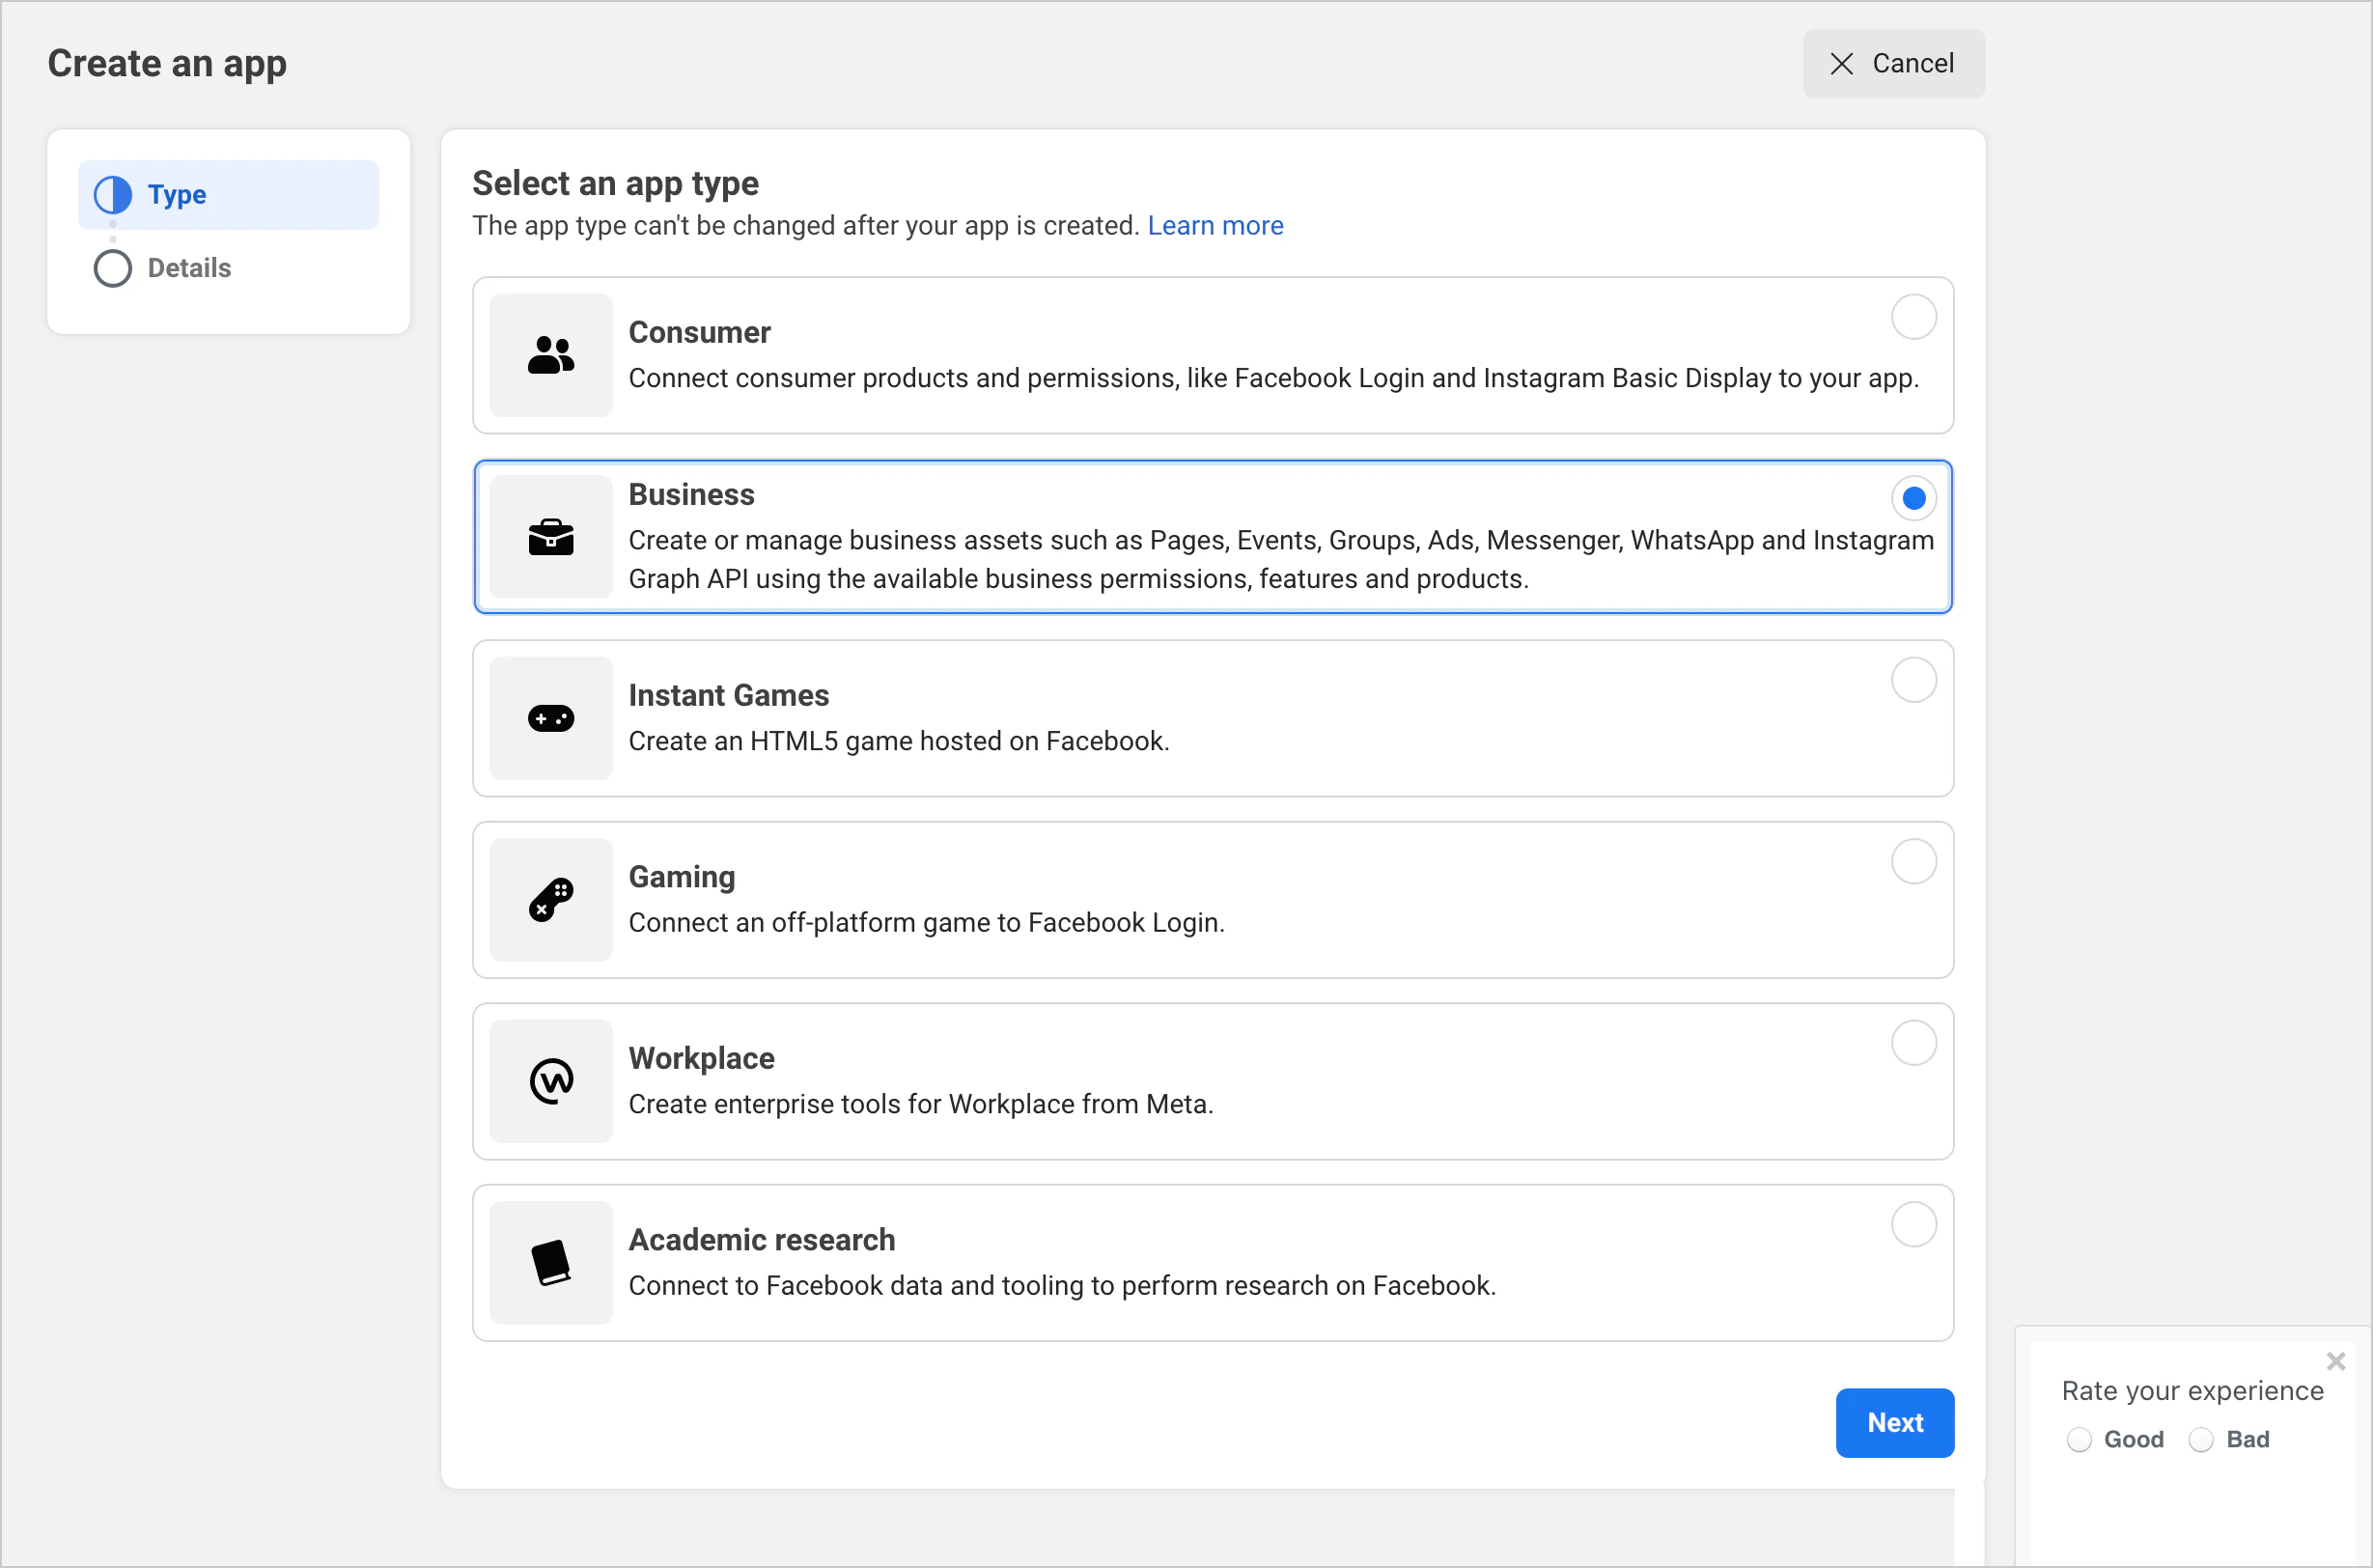2373x1568 pixels.
Task: Click the Workplace from Meta logo icon
Action: pyautogui.click(x=551, y=1080)
